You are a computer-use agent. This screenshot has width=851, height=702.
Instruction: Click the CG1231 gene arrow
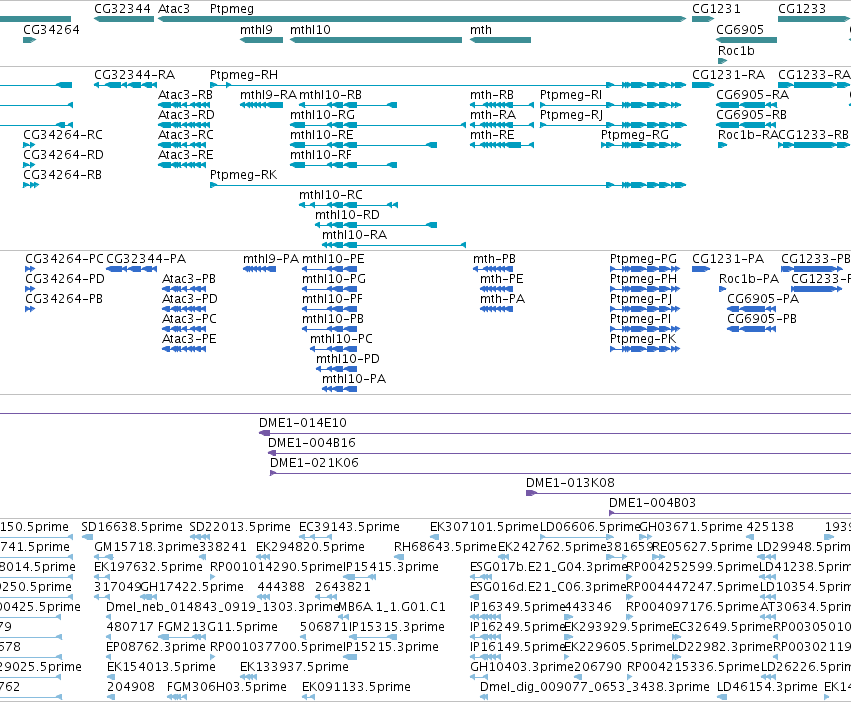click(x=703, y=19)
